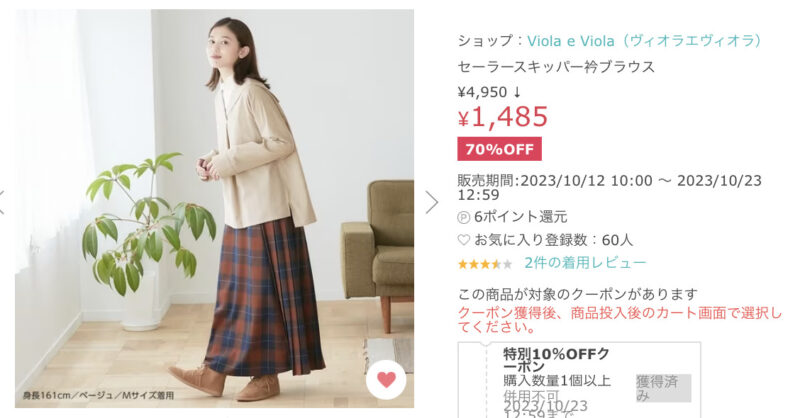800x418 pixels.
Task: Click the 販売期間 sale period text
Action: click(610, 187)
